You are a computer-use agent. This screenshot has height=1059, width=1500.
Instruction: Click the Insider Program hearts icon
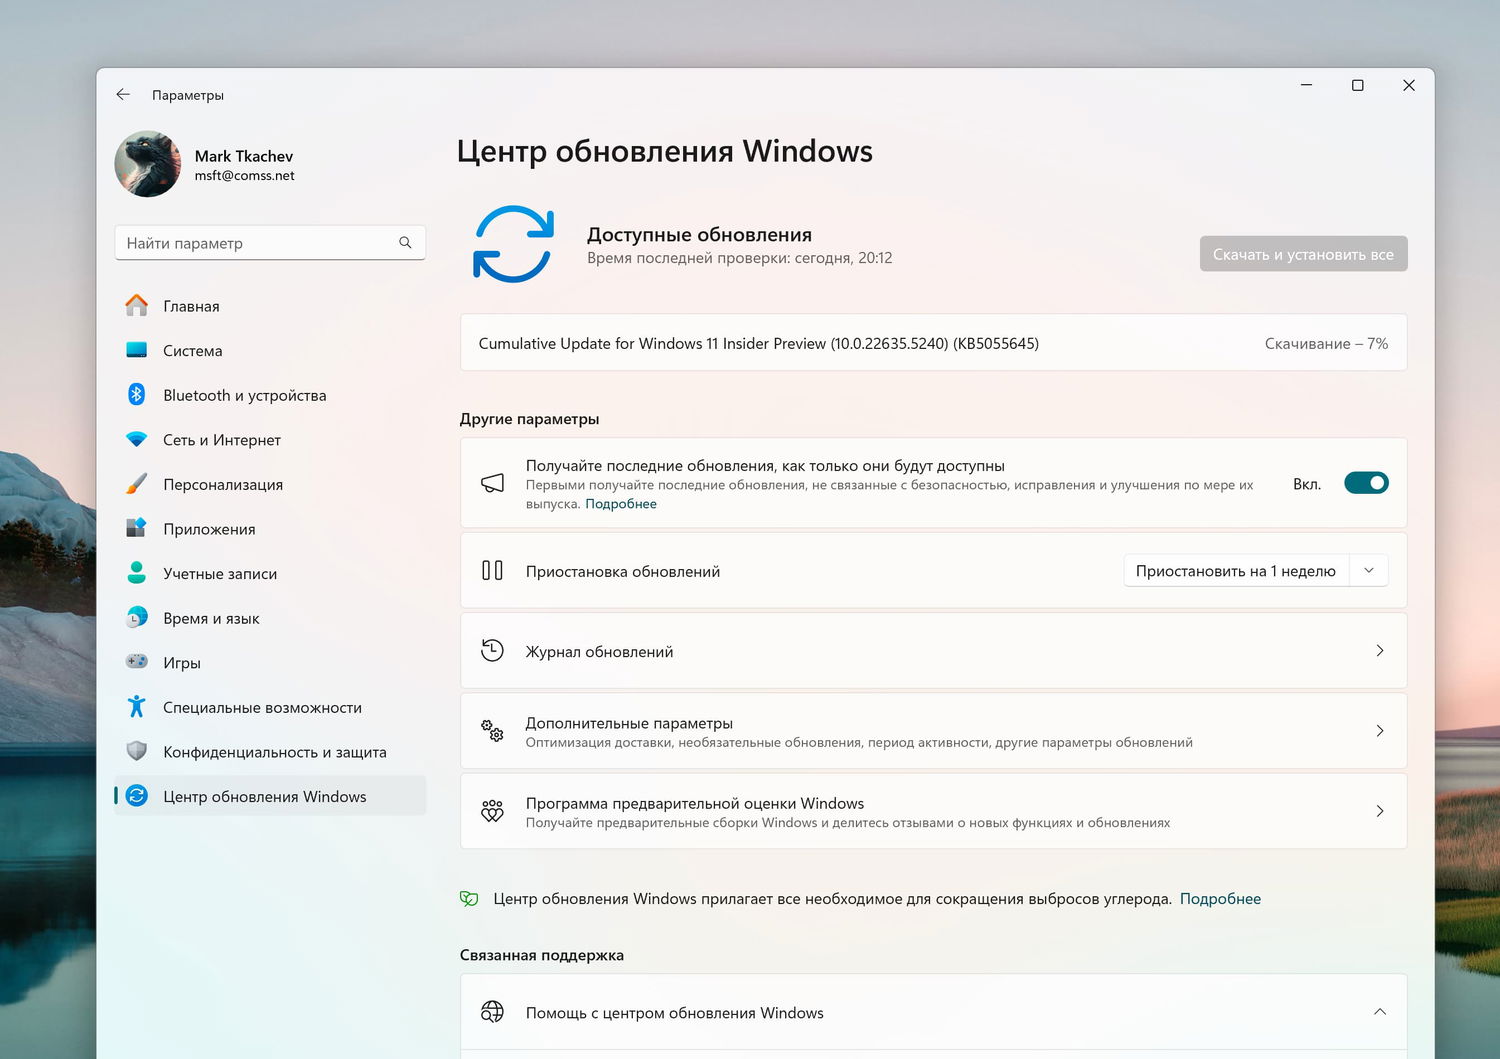tap(492, 811)
